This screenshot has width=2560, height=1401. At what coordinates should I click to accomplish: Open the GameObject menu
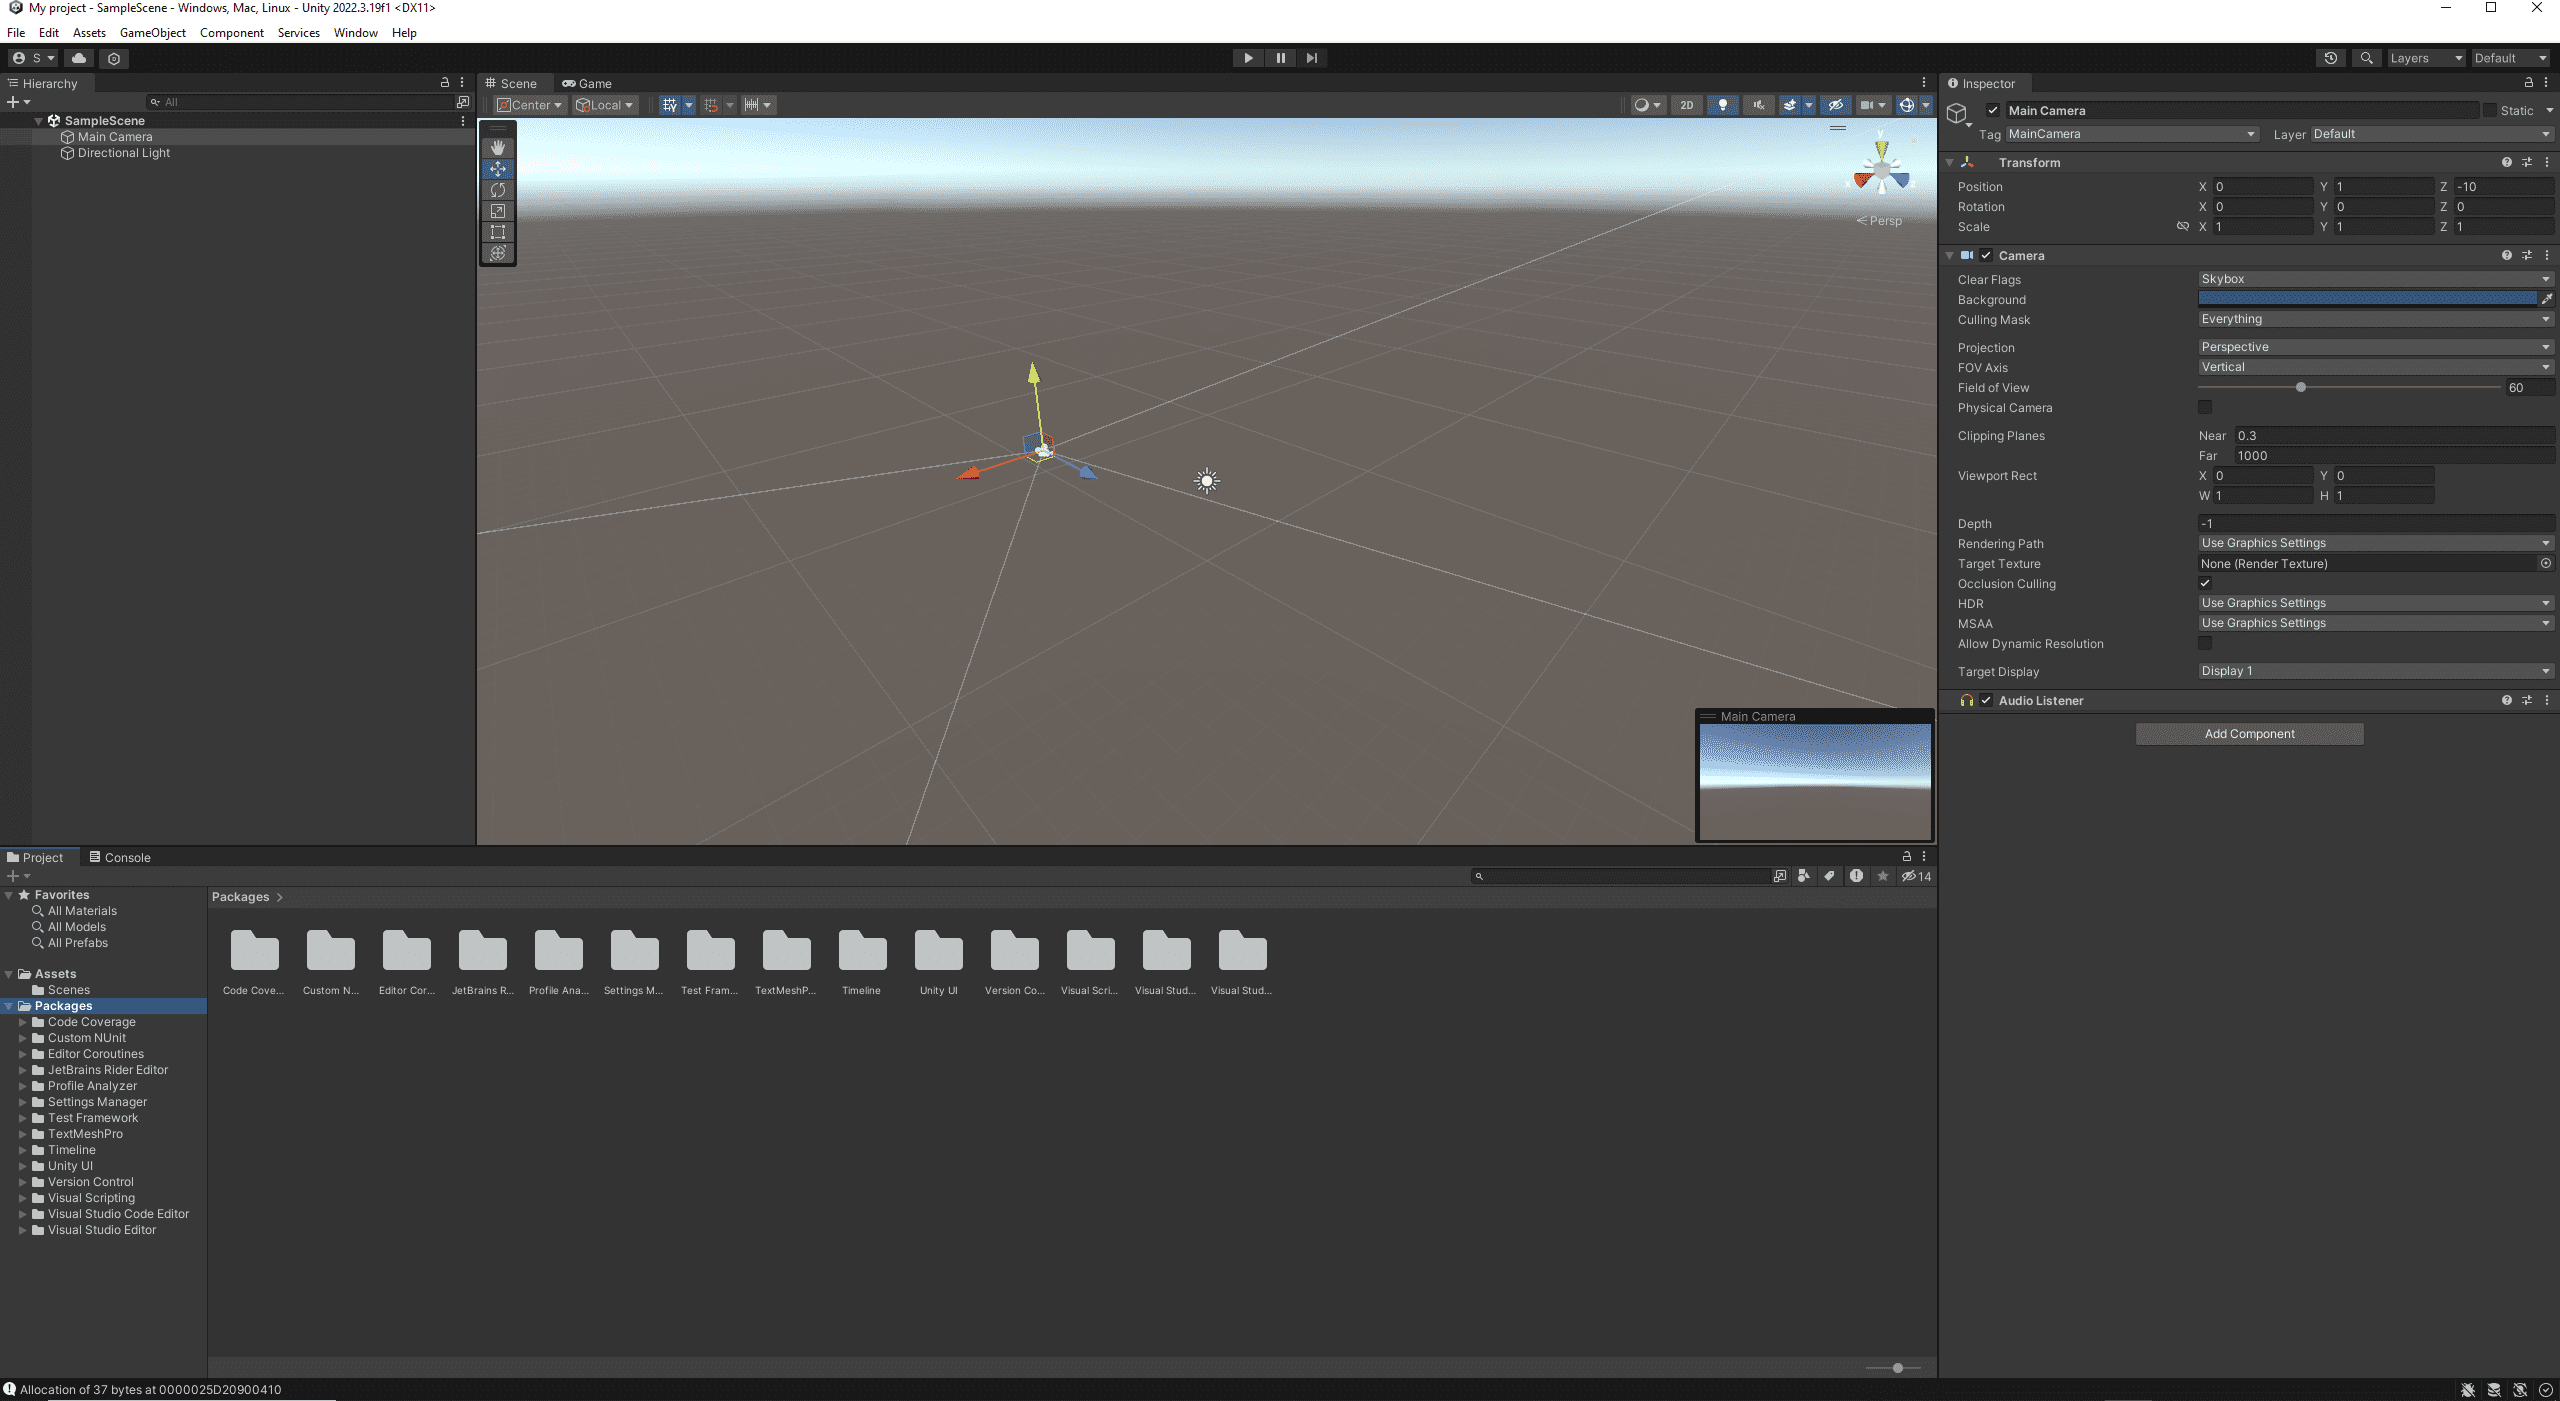pyautogui.click(x=152, y=32)
